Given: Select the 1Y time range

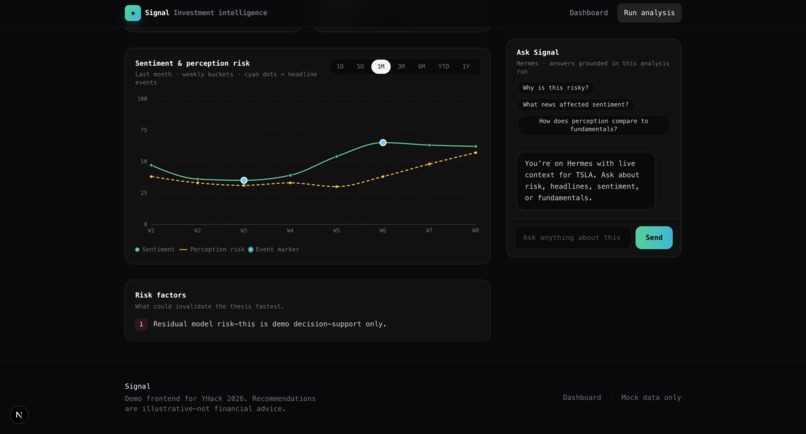Looking at the screenshot, I should [x=466, y=67].
